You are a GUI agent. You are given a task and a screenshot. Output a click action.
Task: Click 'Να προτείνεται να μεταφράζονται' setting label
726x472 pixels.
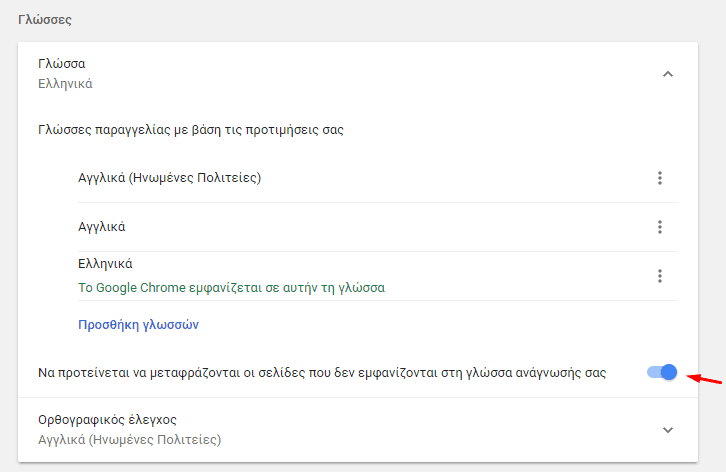point(322,372)
